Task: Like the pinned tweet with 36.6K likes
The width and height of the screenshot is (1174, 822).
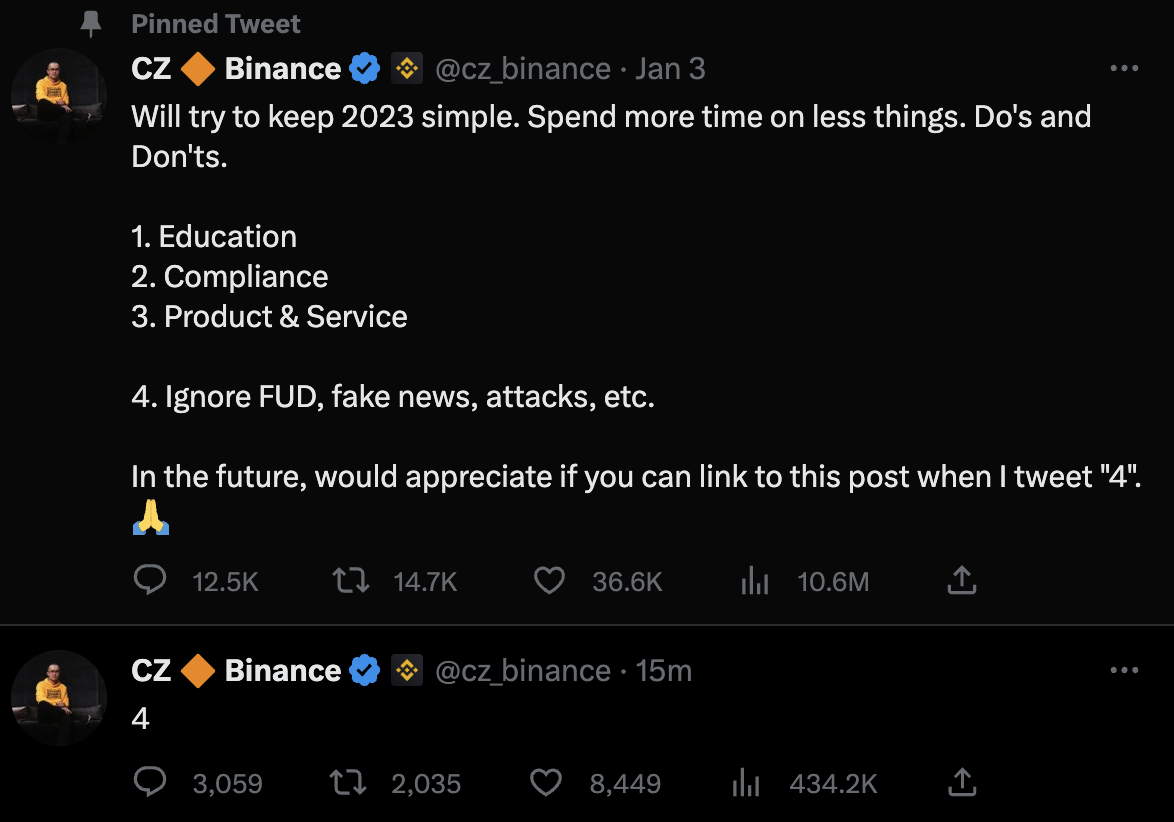Action: coord(549,581)
